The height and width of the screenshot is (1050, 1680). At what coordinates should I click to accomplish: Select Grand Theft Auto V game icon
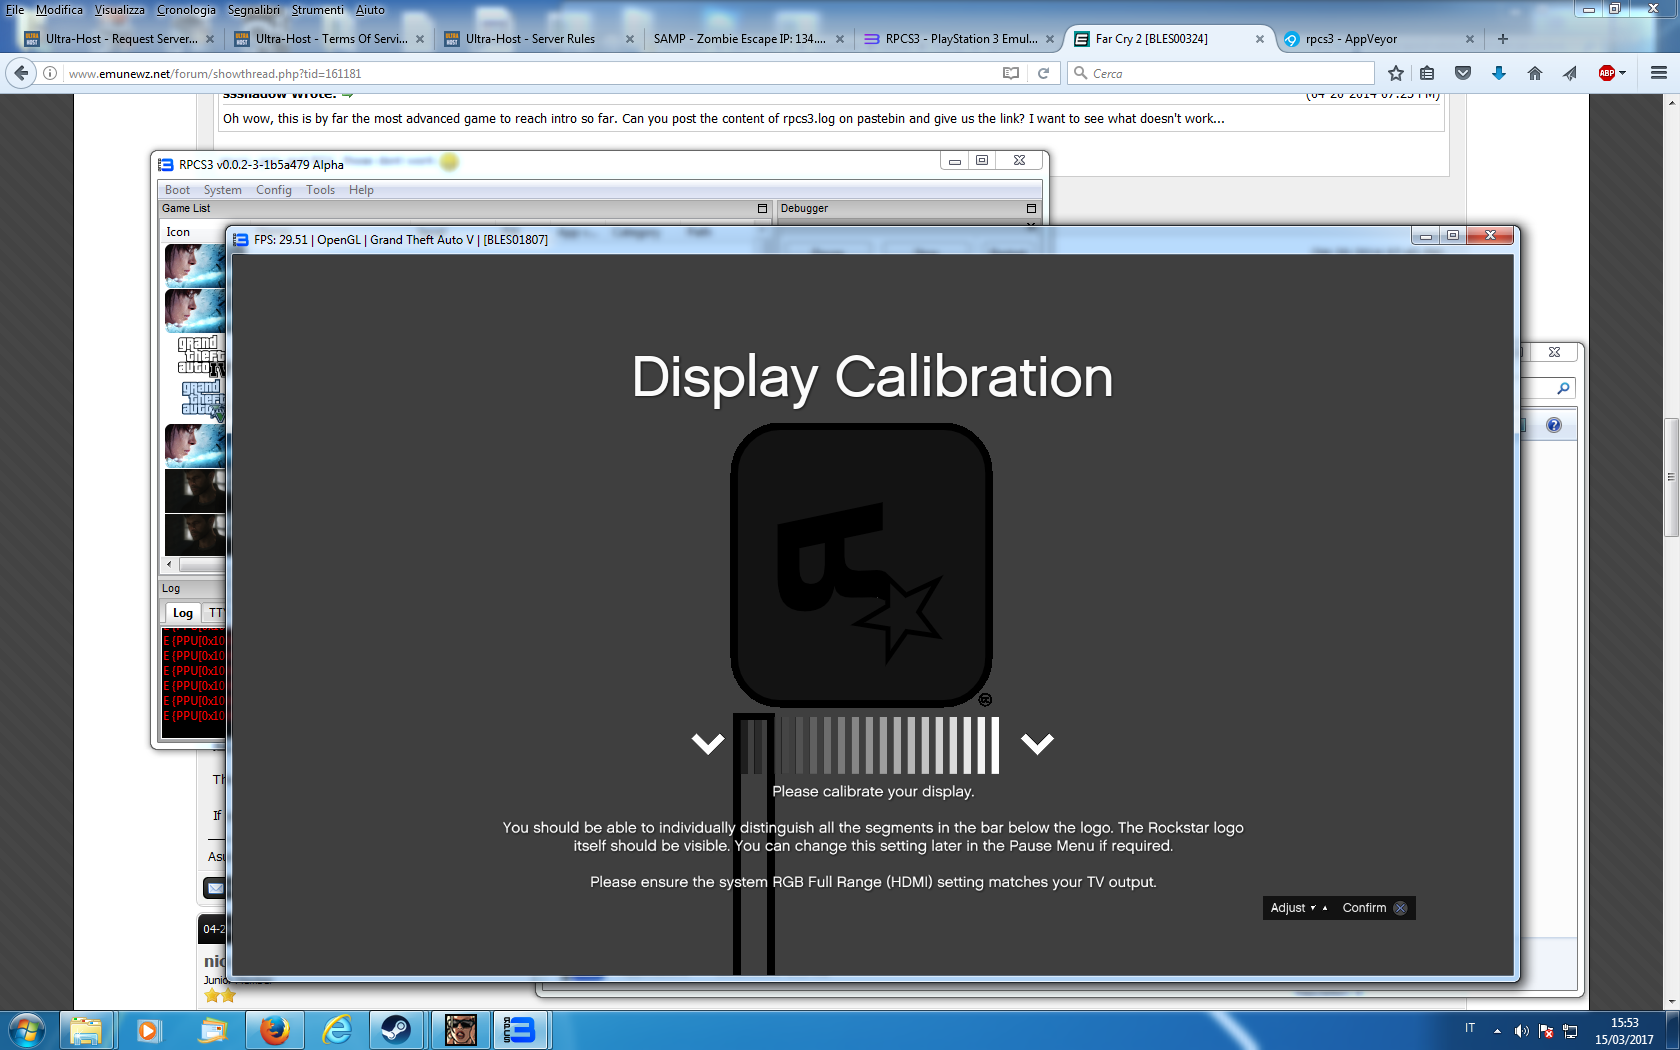202,399
